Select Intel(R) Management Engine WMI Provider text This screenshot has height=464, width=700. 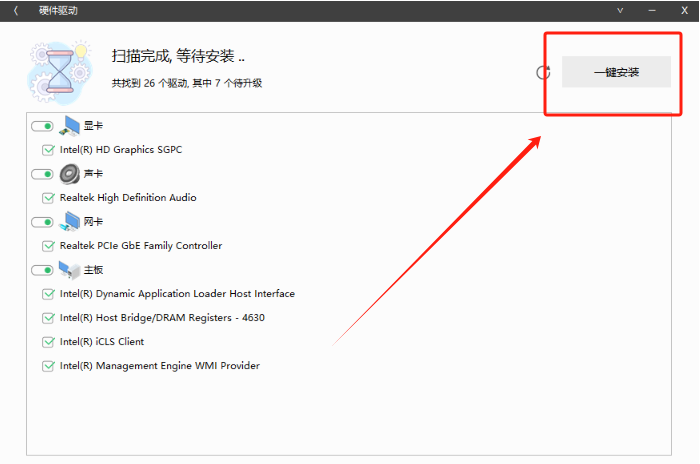[x=160, y=366]
